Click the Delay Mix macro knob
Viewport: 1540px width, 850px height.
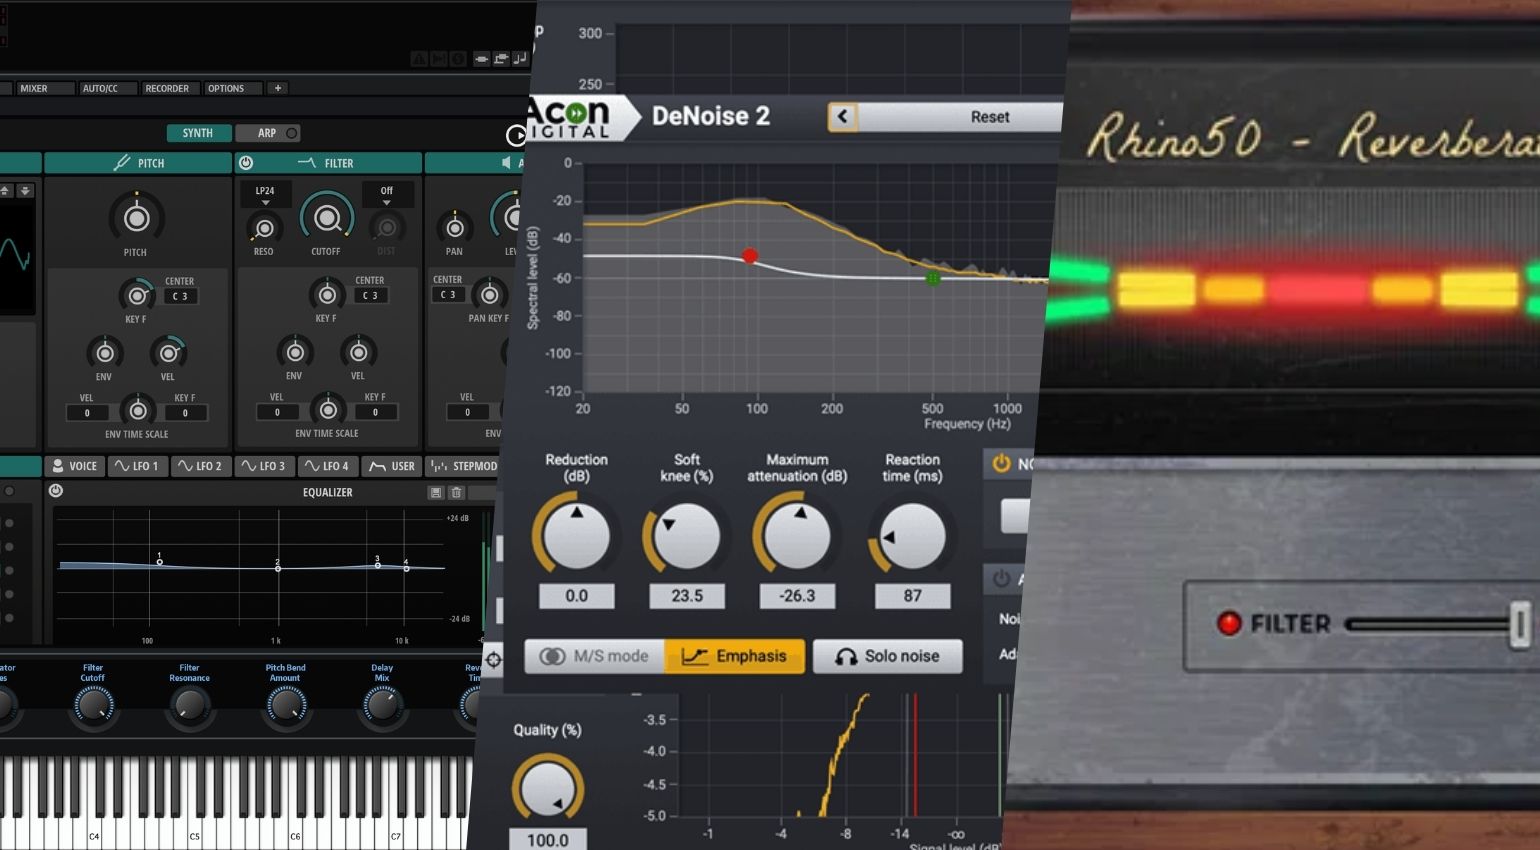[x=382, y=706]
